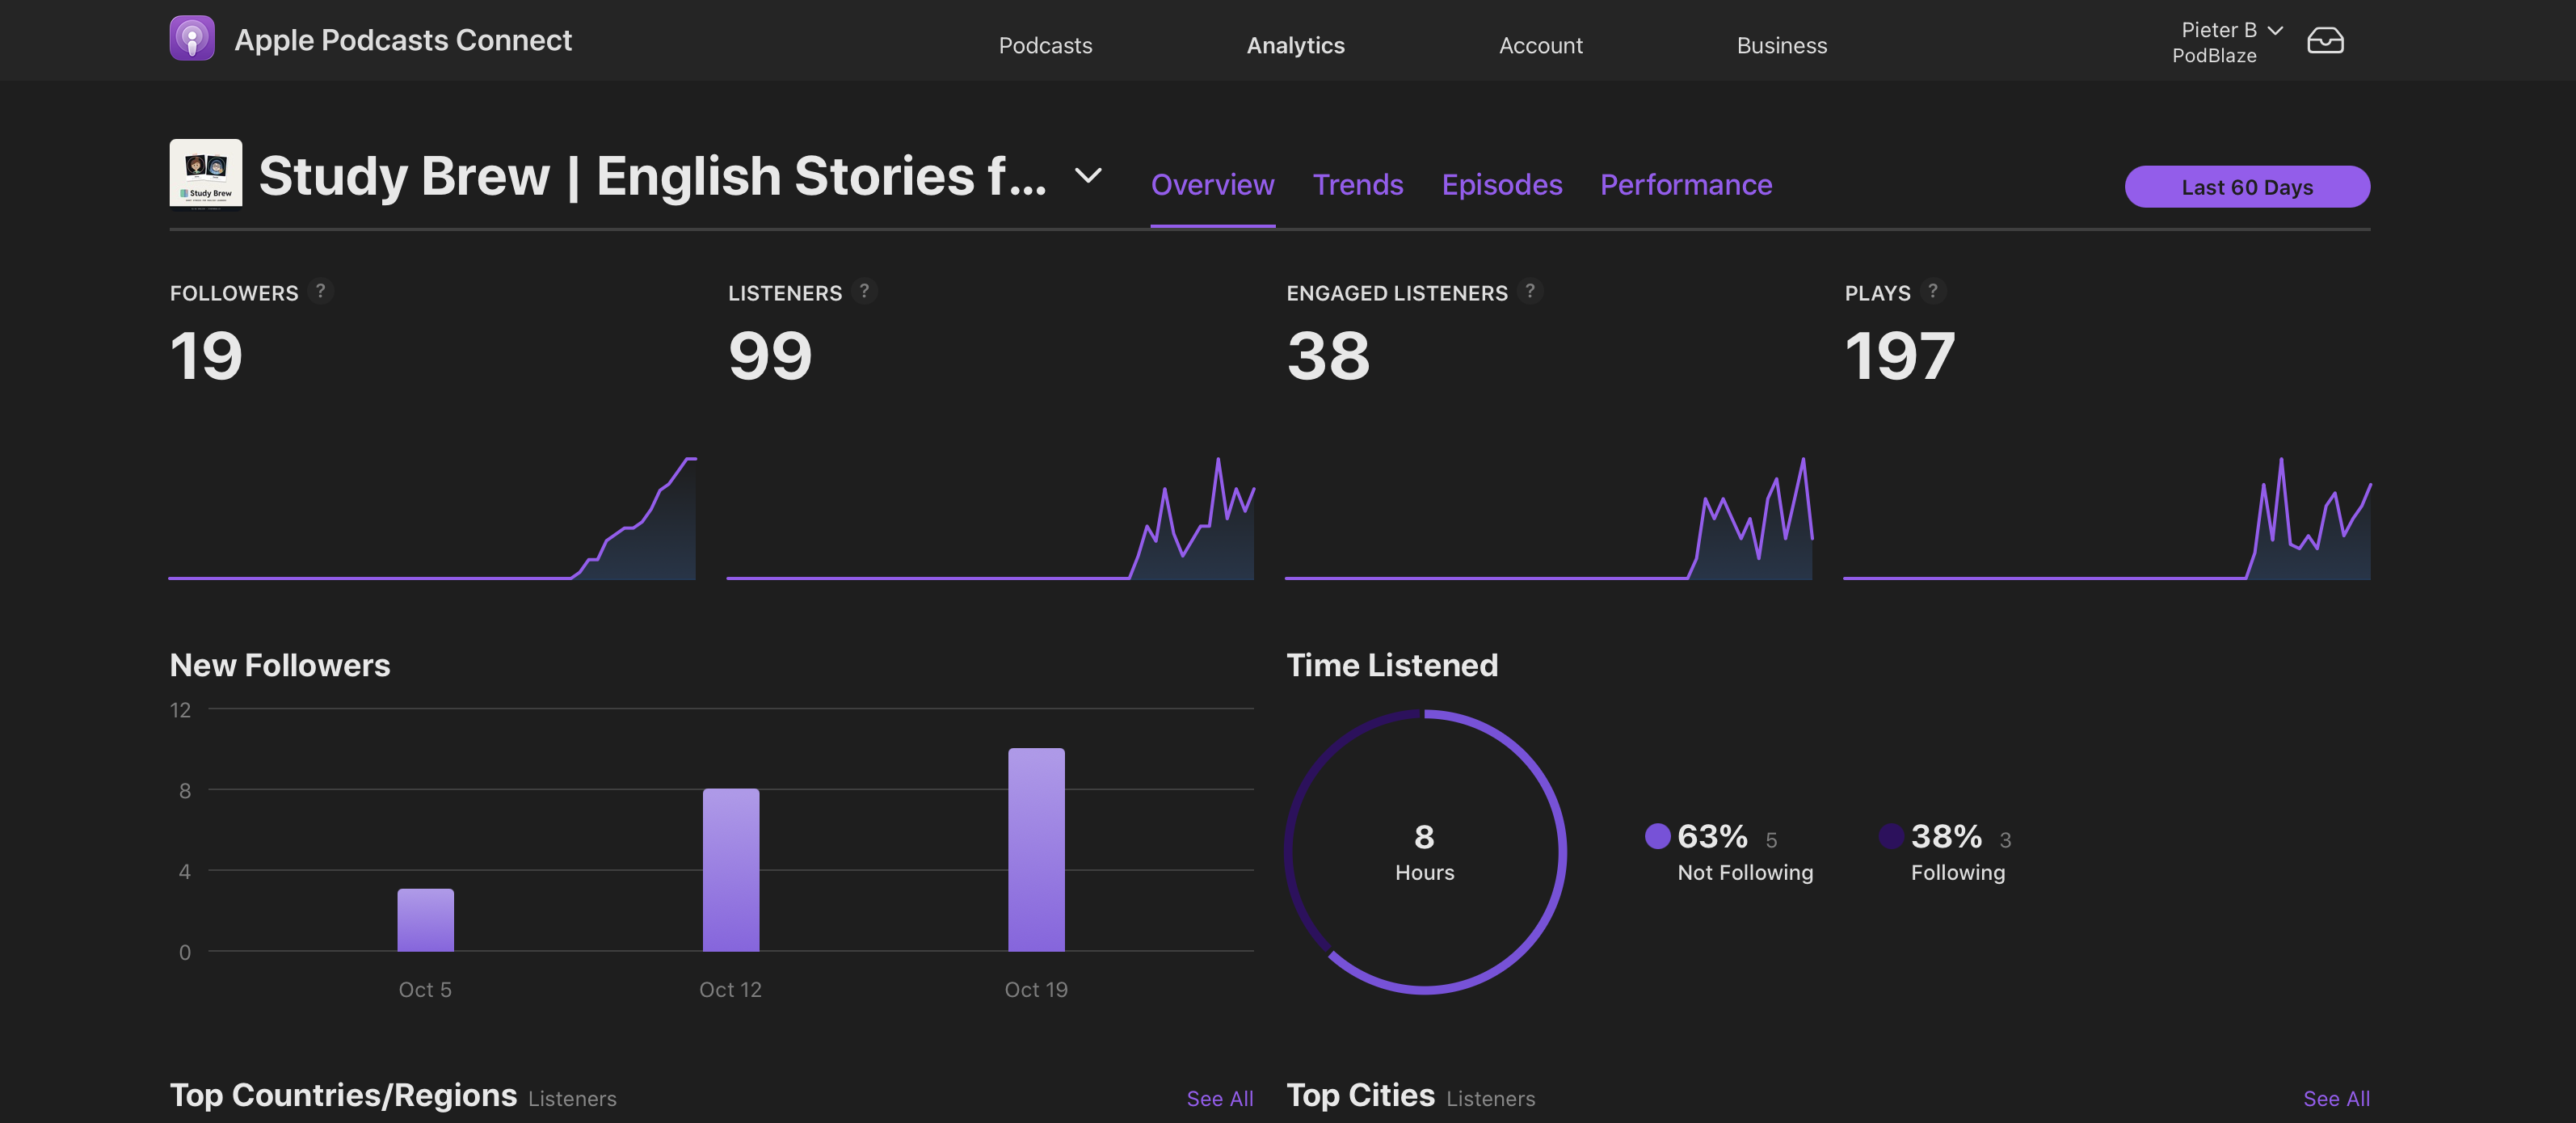Open the Last 60 Days range selector
Screen dimensions: 2576x1123
click(2247, 187)
